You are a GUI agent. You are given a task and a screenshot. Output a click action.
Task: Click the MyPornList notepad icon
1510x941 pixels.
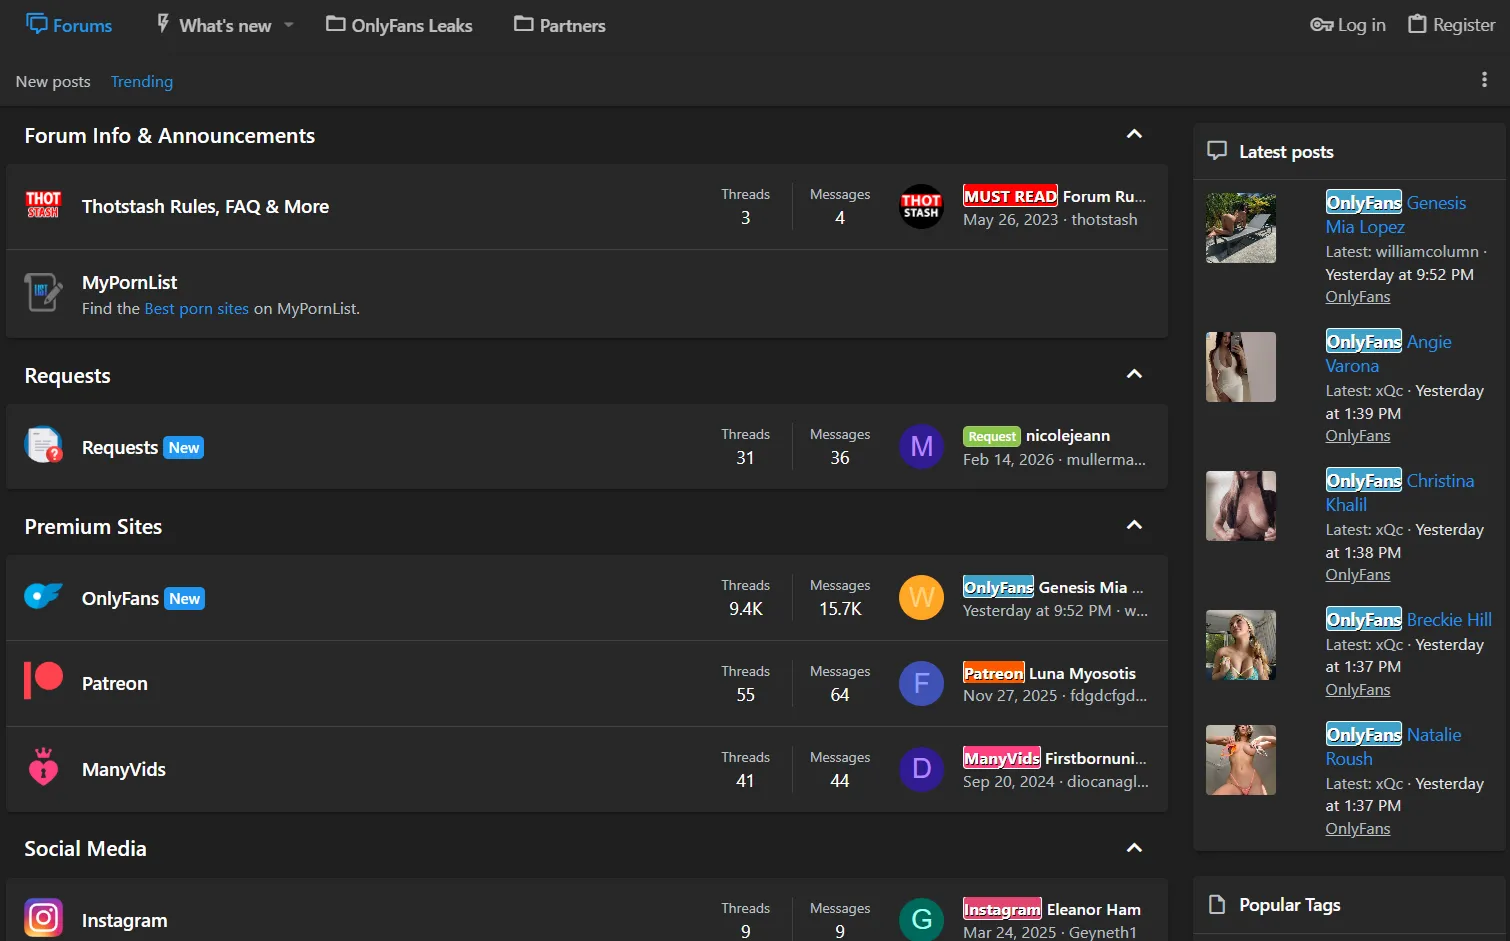pyautogui.click(x=43, y=293)
